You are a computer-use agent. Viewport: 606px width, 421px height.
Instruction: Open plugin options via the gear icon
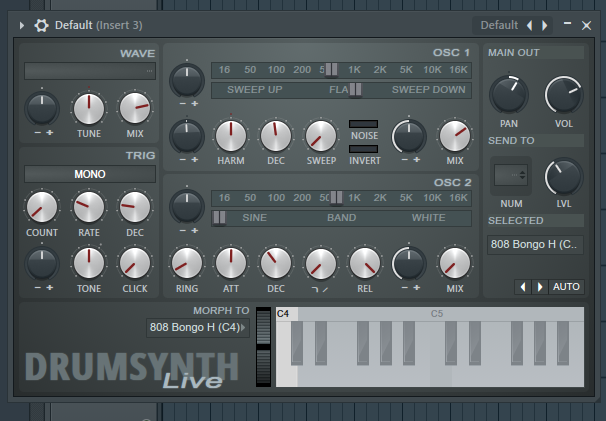[x=41, y=26]
